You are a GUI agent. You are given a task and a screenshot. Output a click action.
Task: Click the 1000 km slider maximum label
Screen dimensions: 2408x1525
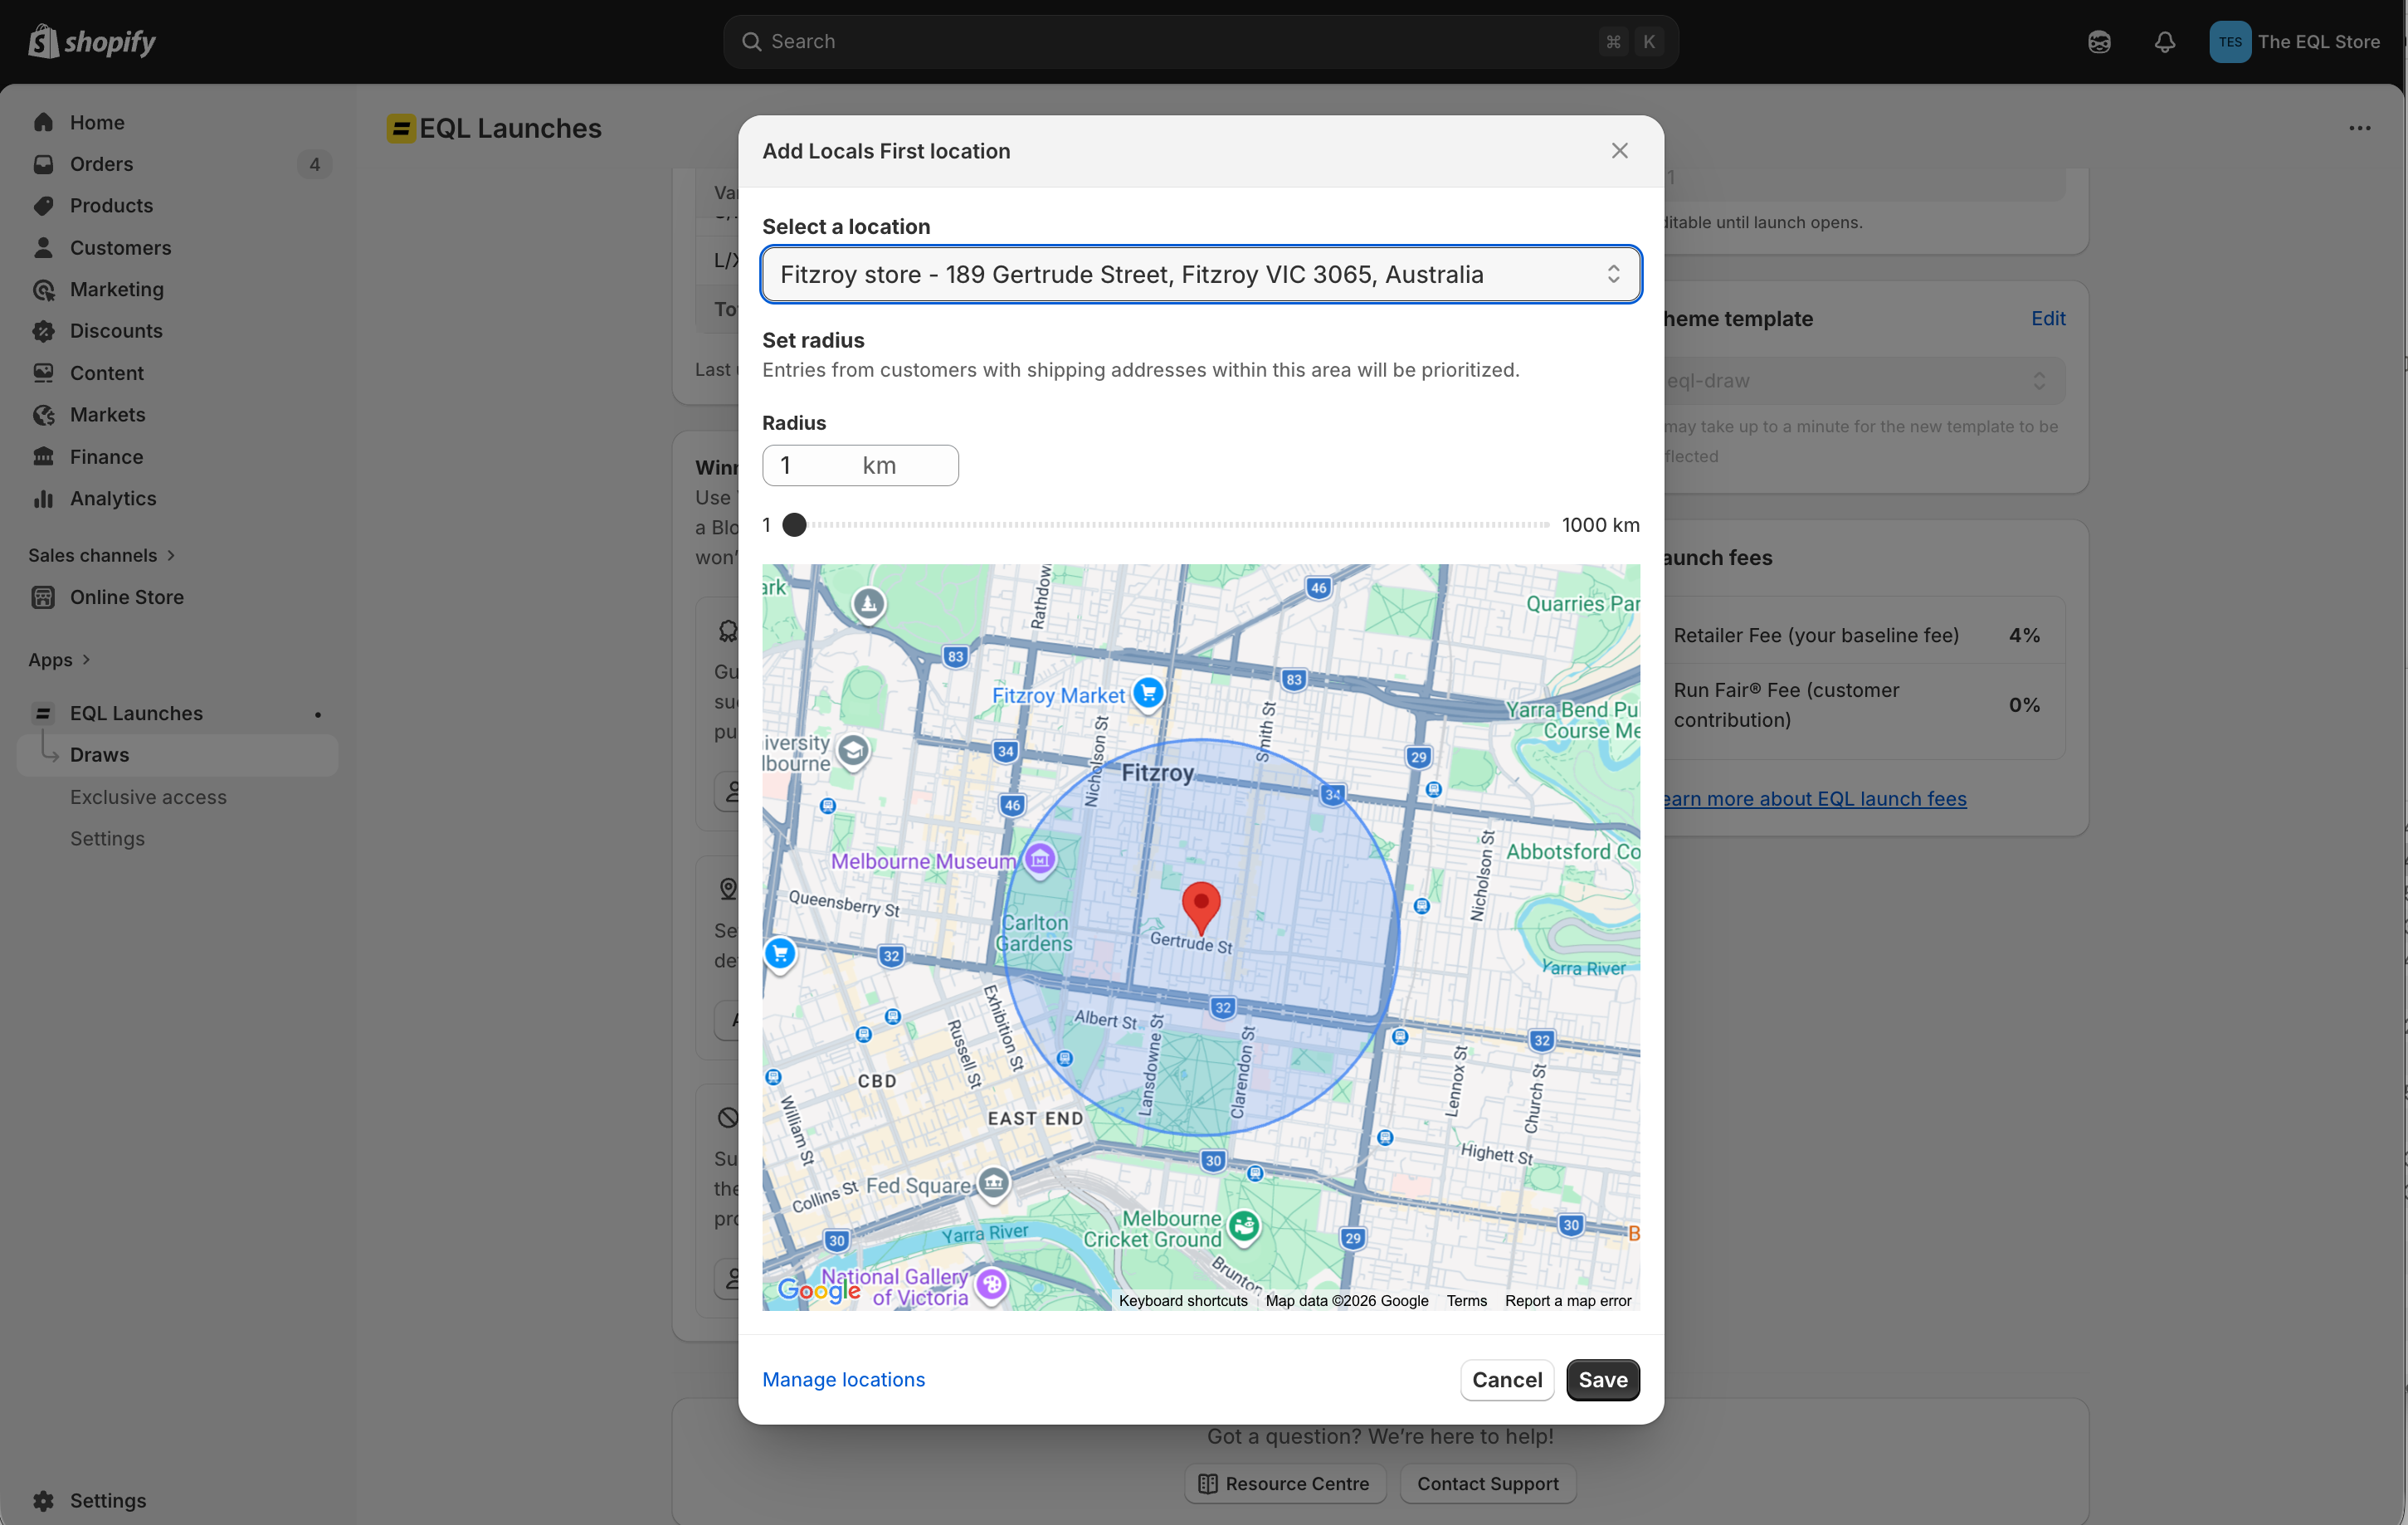click(1601, 525)
